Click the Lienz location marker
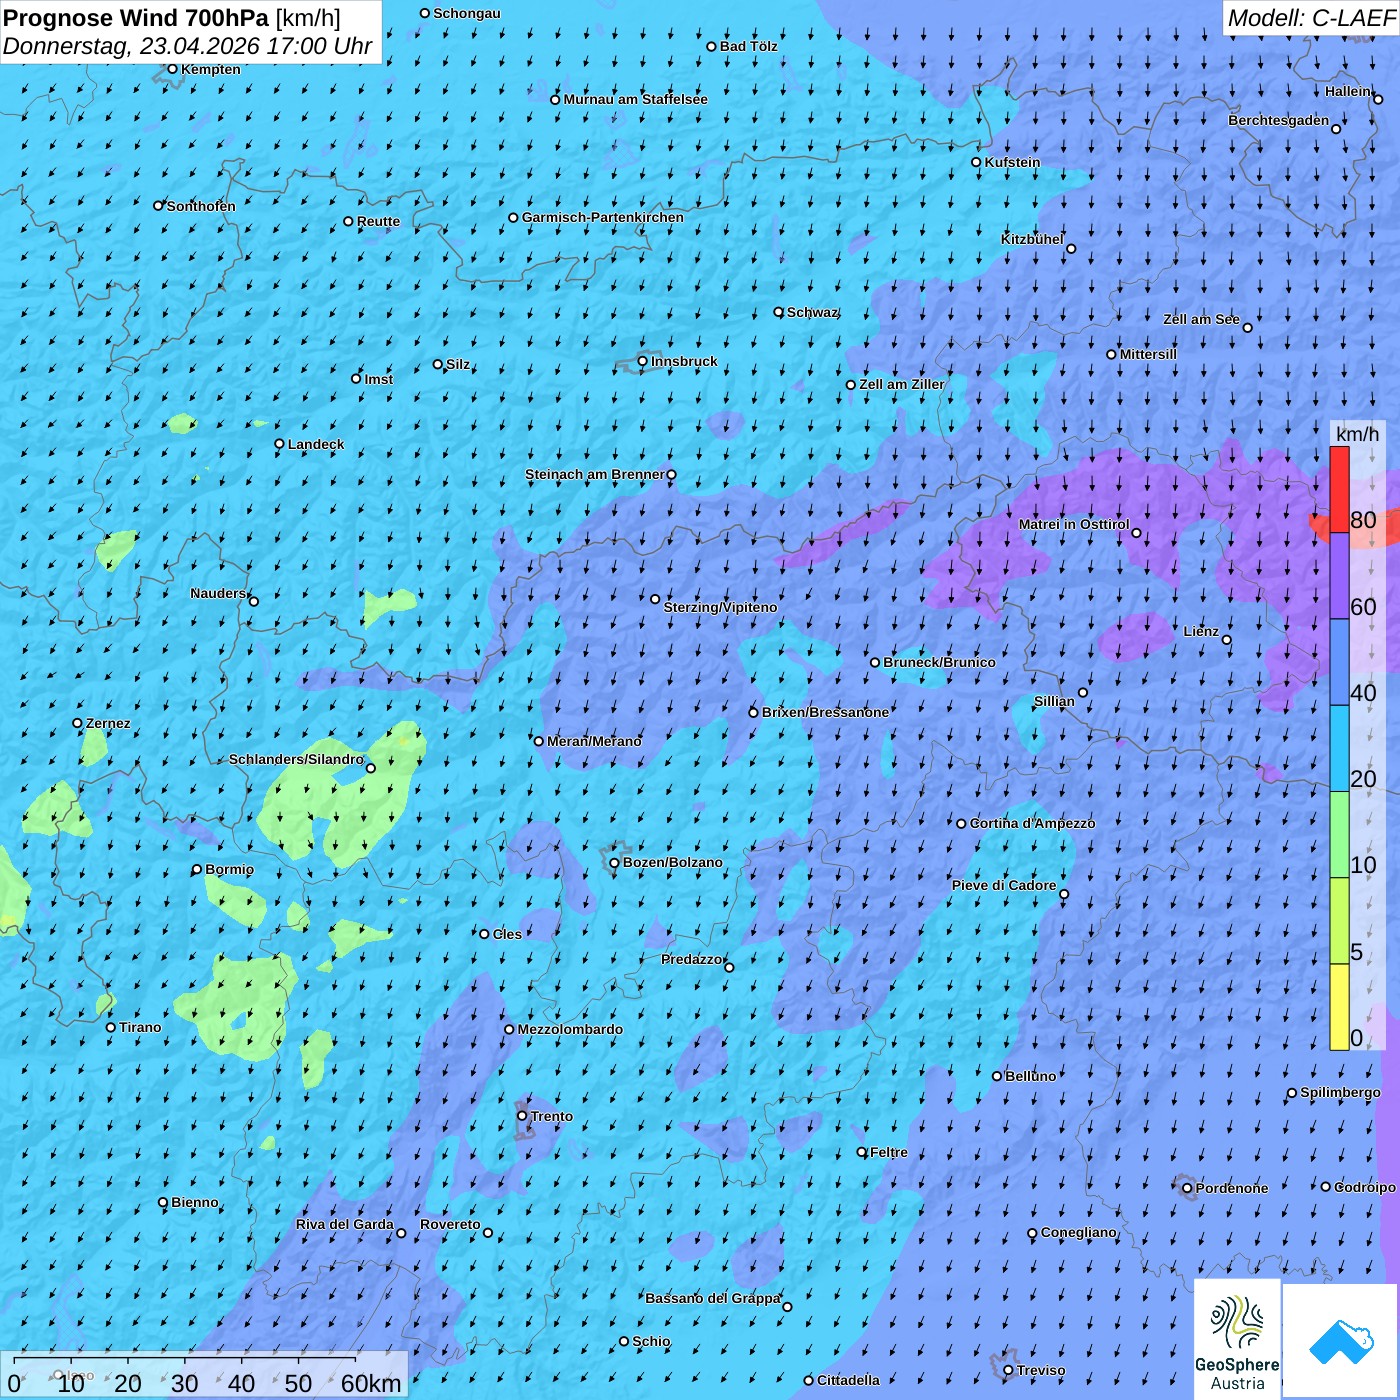The height and width of the screenshot is (1400, 1400). tap(1226, 640)
